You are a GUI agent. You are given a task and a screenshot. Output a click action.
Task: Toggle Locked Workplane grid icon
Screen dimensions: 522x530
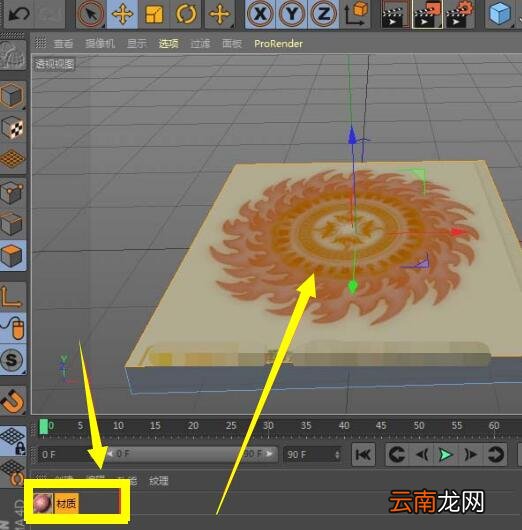[13, 440]
